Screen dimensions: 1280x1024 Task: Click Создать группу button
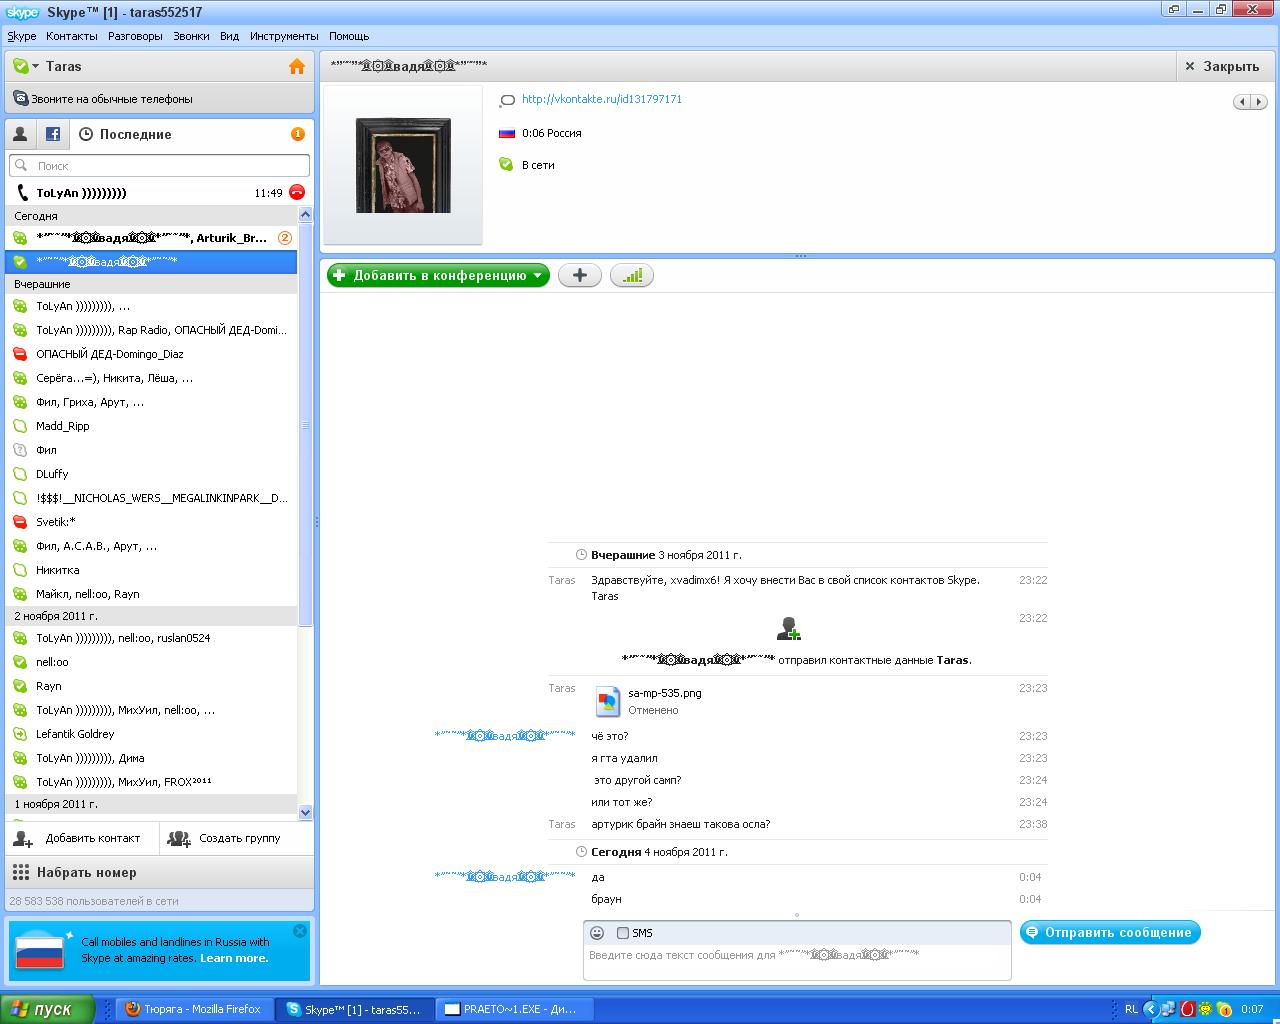[236, 838]
